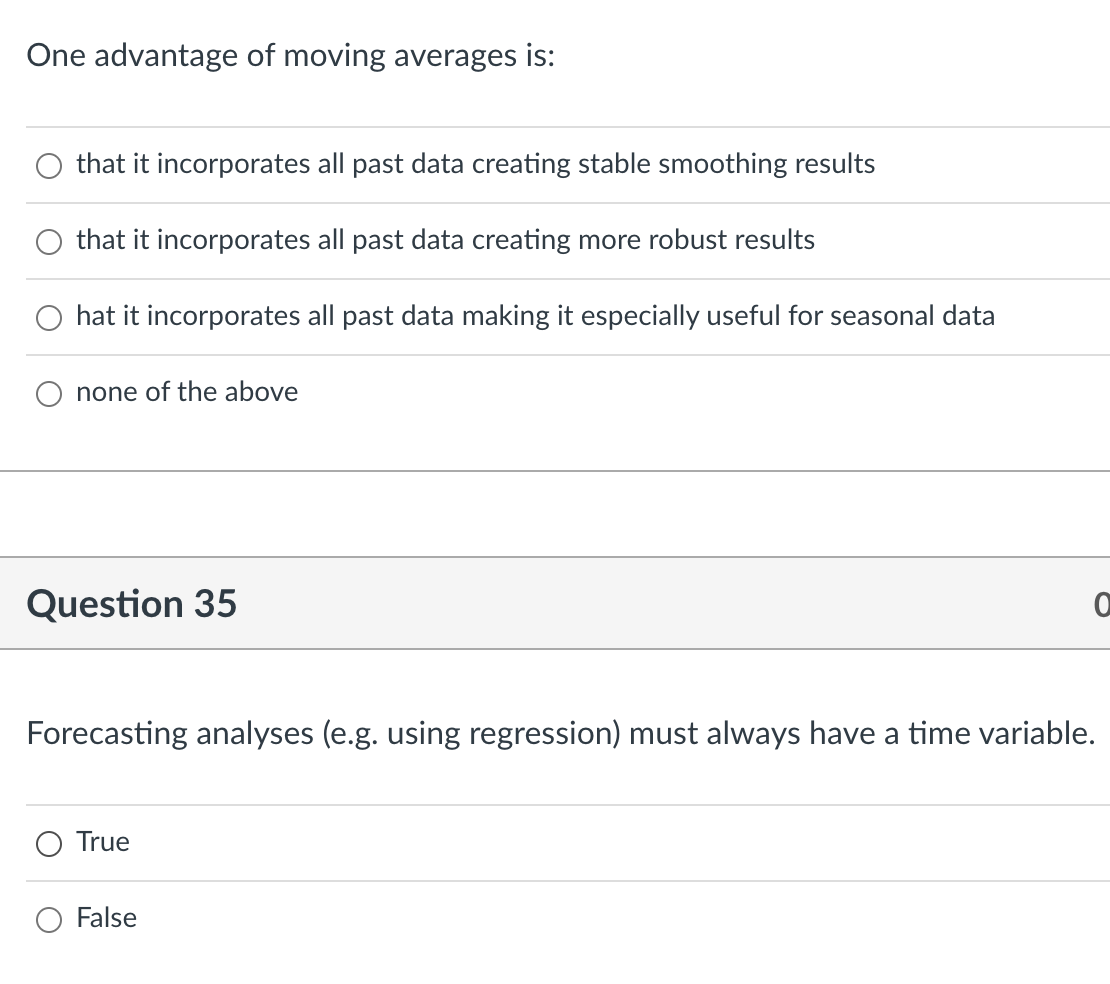Select False for the forecasting question
The height and width of the screenshot is (984, 1110).
point(47,919)
